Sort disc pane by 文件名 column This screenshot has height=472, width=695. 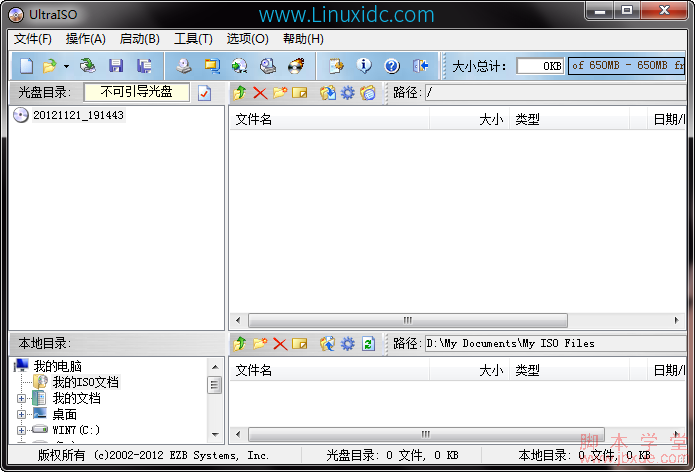(x=329, y=119)
